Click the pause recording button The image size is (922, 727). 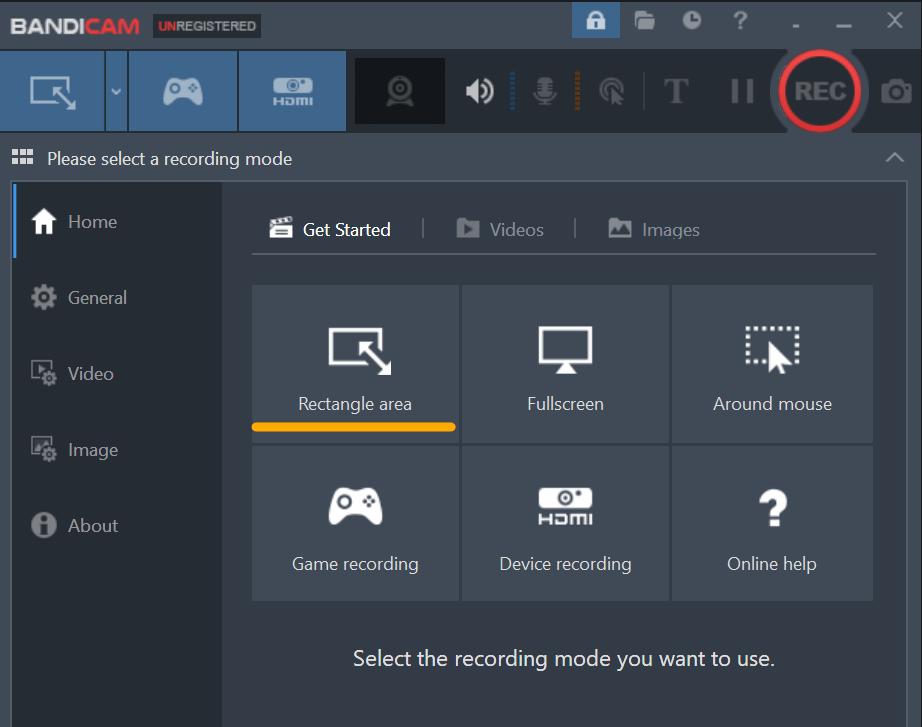(742, 91)
